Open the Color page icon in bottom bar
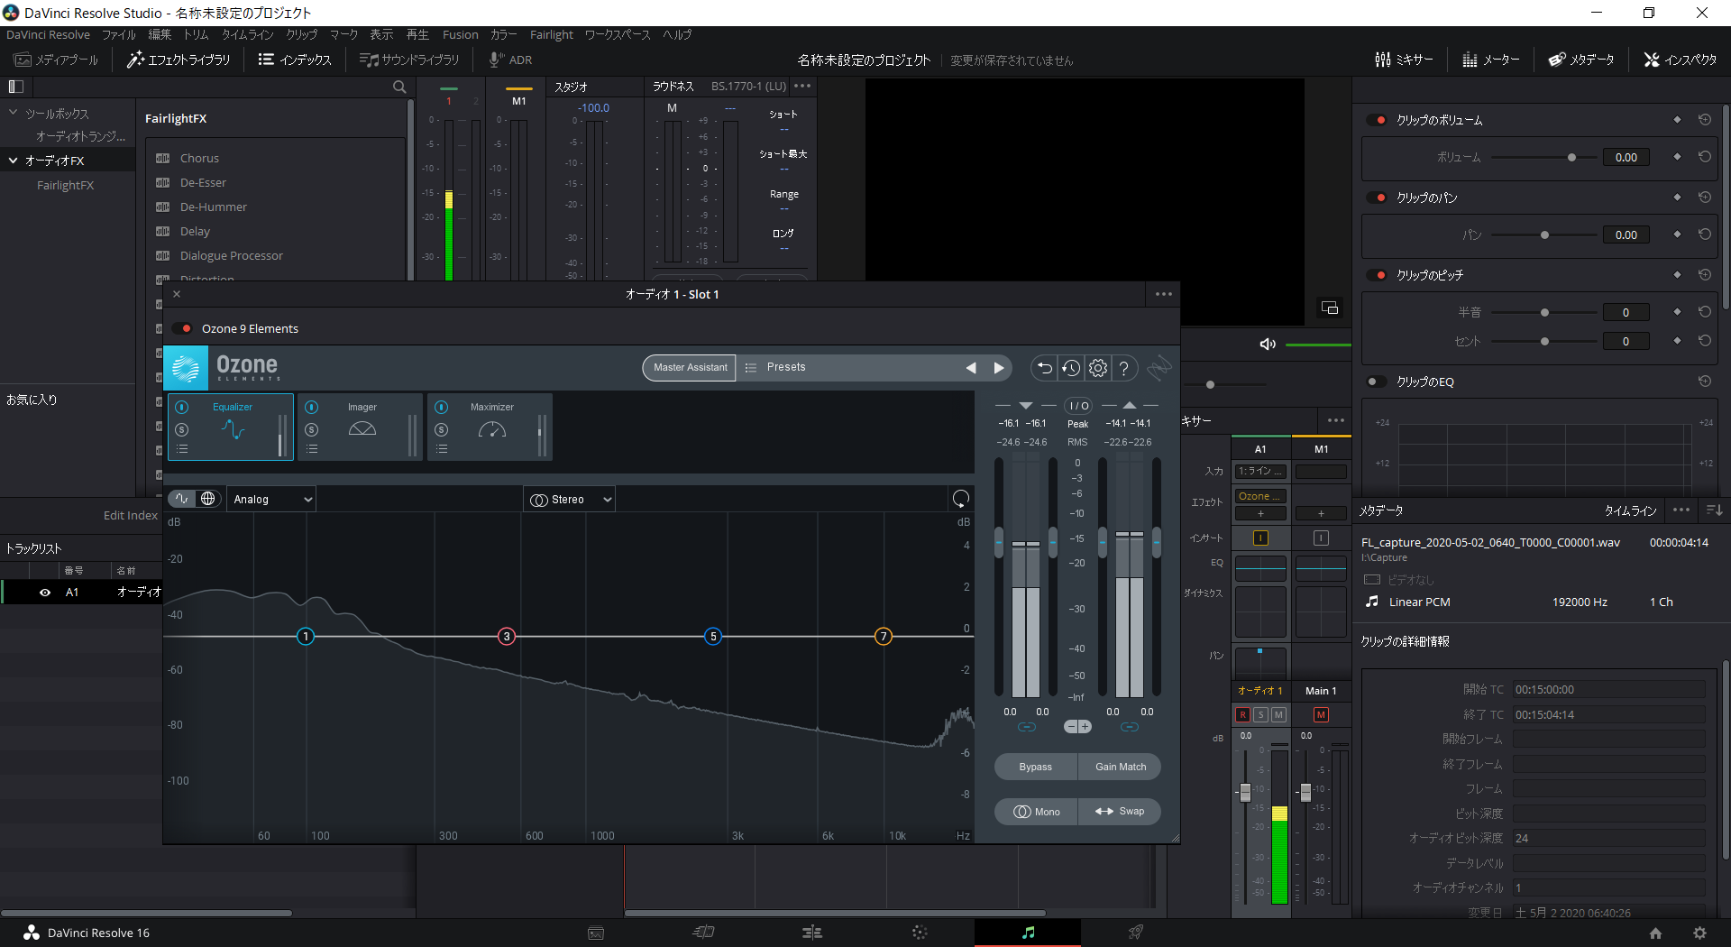1731x947 pixels. click(919, 932)
